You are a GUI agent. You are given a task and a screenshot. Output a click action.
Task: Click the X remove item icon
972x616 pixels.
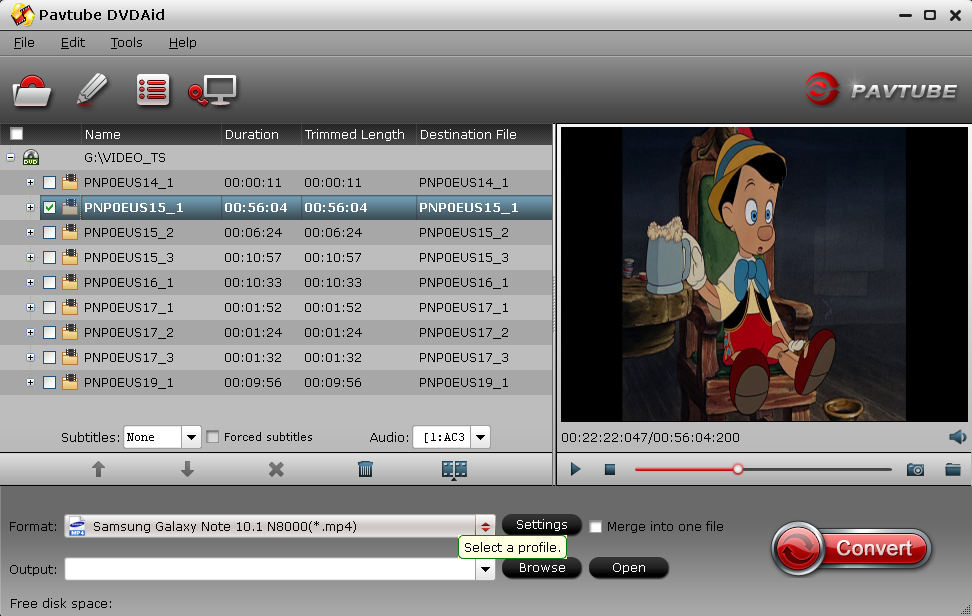pos(276,469)
